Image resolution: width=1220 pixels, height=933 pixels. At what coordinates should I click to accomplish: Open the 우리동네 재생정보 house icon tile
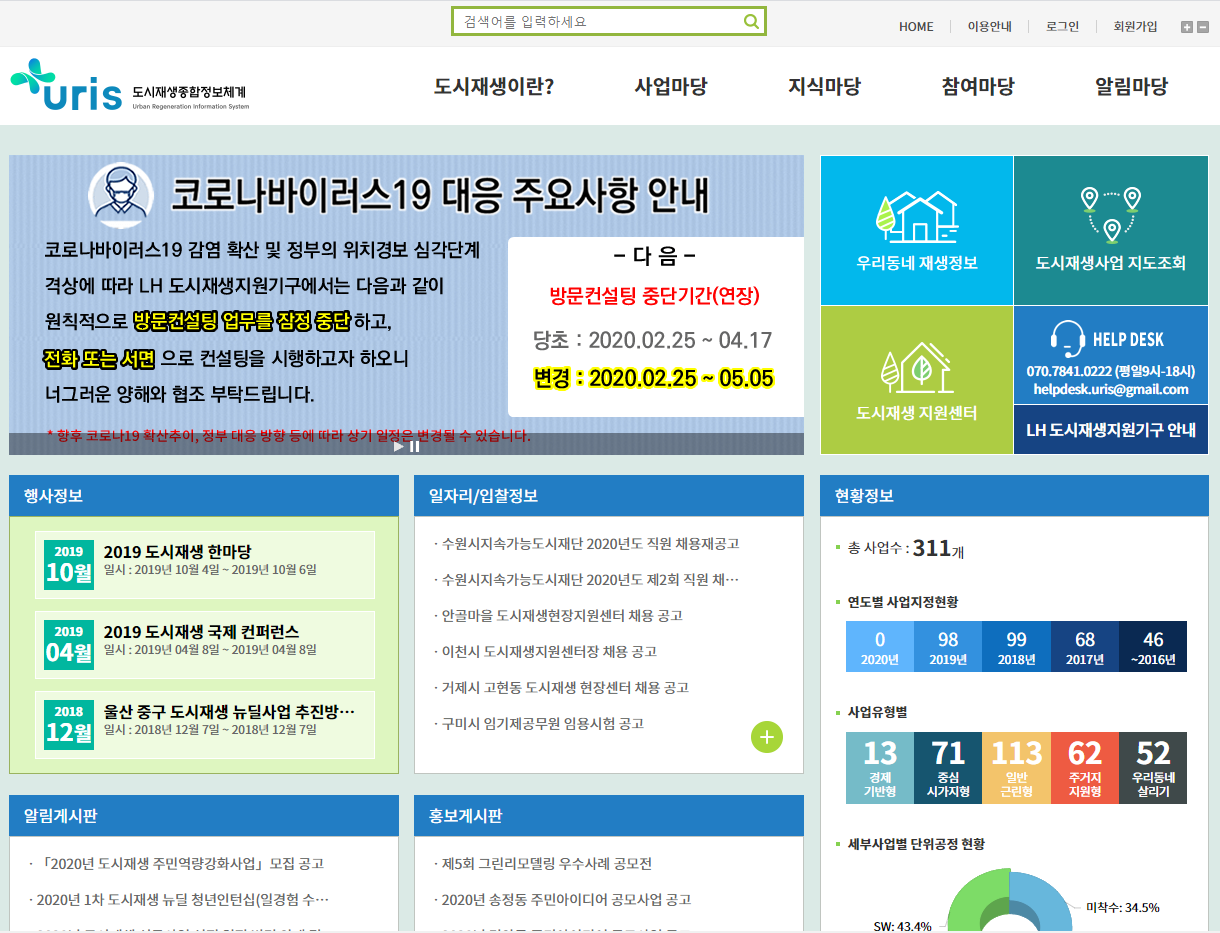[x=917, y=230]
